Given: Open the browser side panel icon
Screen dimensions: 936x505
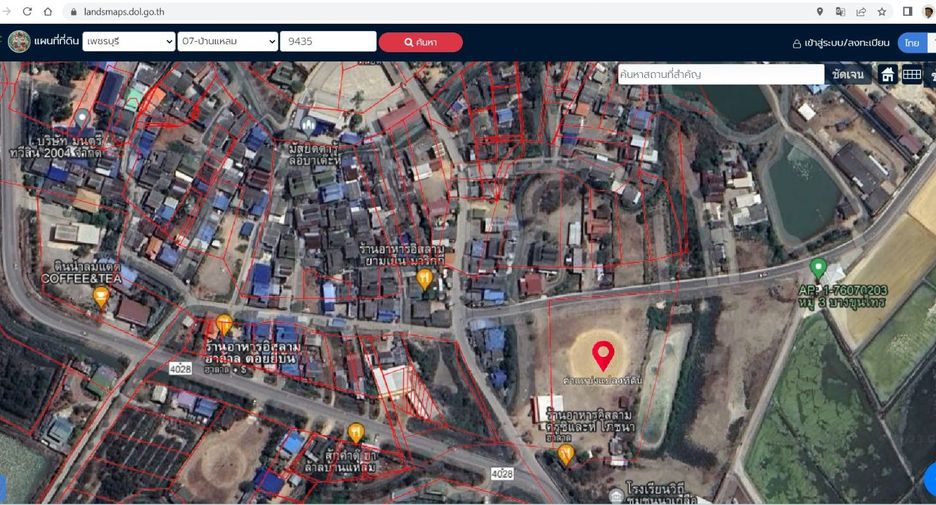Looking at the screenshot, I should [907, 11].
